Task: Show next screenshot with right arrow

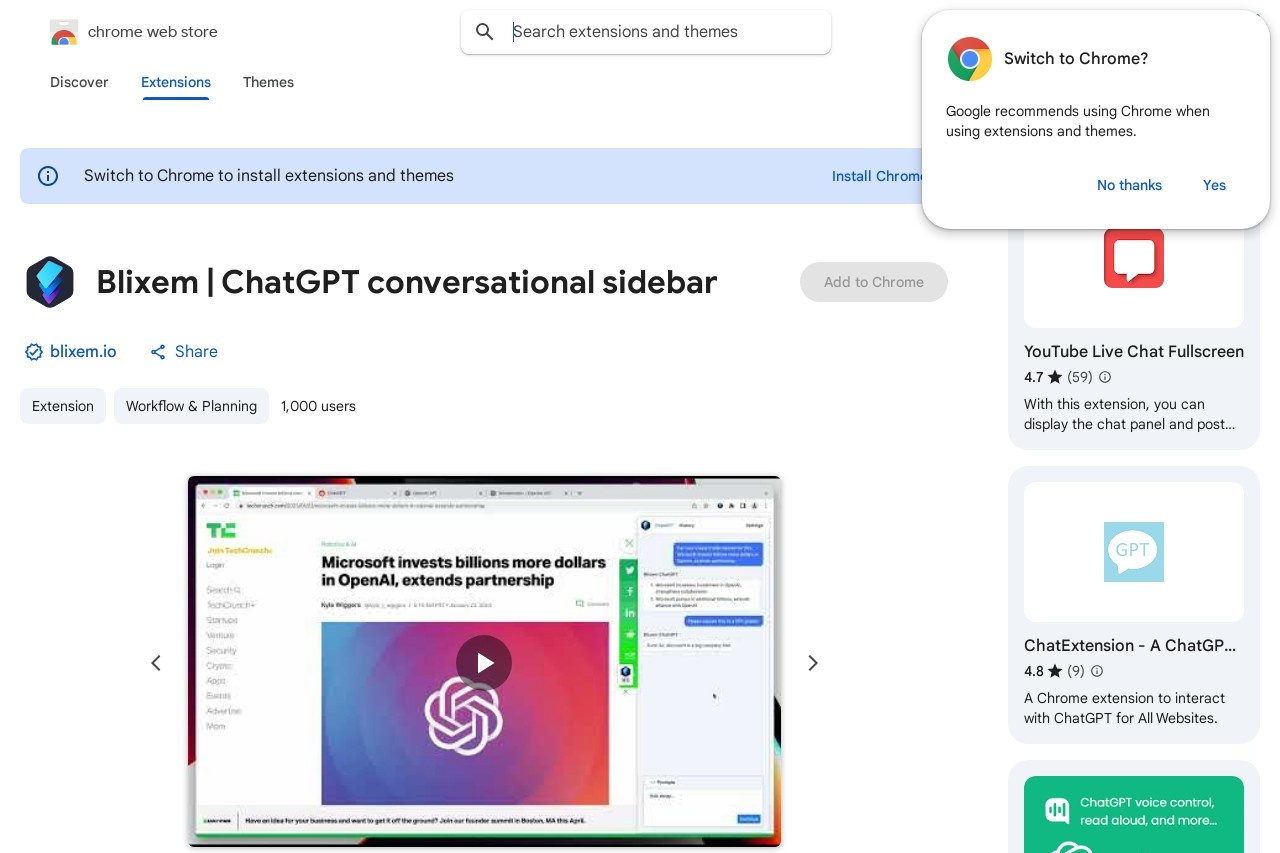Action: 813,663
